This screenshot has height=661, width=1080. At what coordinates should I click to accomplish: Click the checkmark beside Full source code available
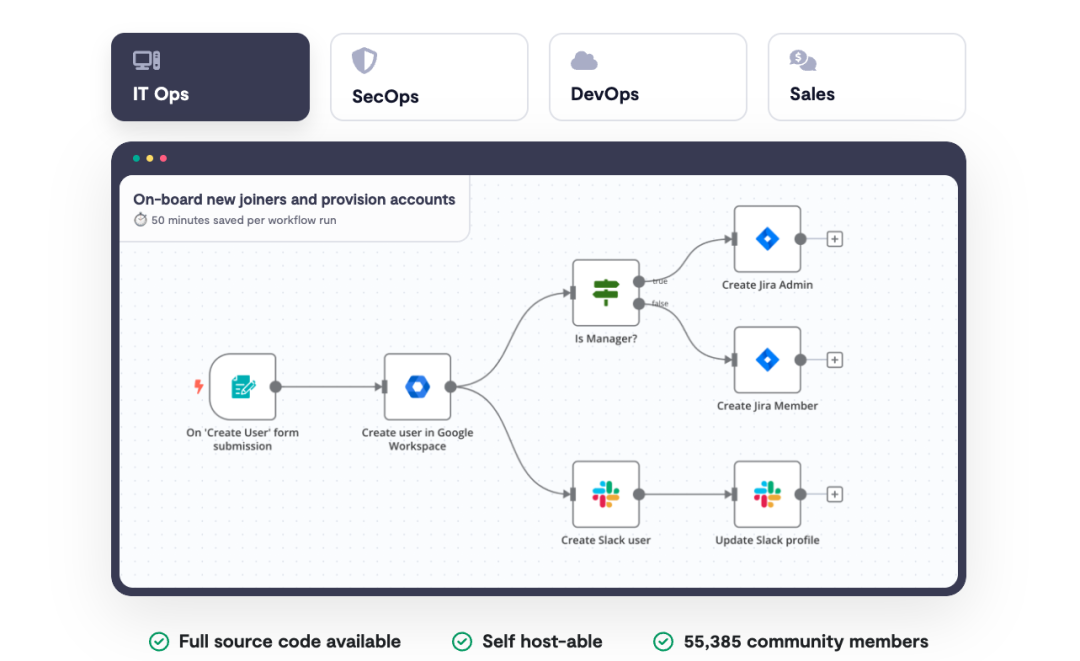(159, 642)
